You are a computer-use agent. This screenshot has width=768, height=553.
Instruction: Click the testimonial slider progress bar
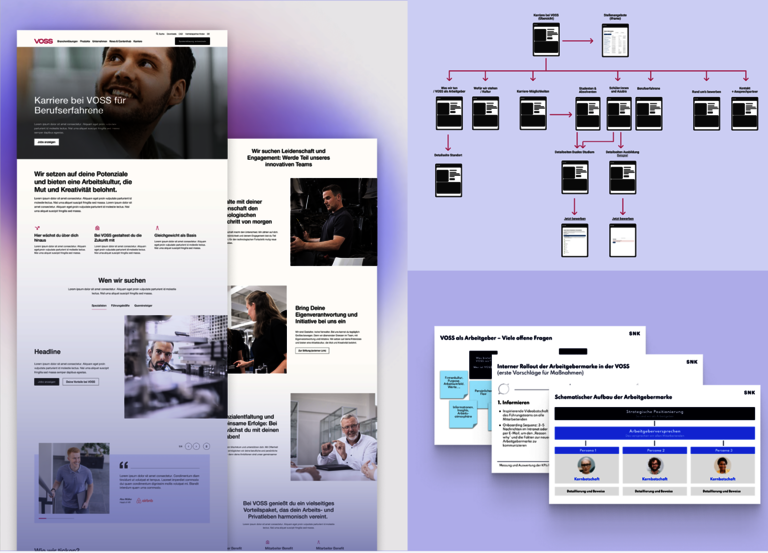pos(56,518)
